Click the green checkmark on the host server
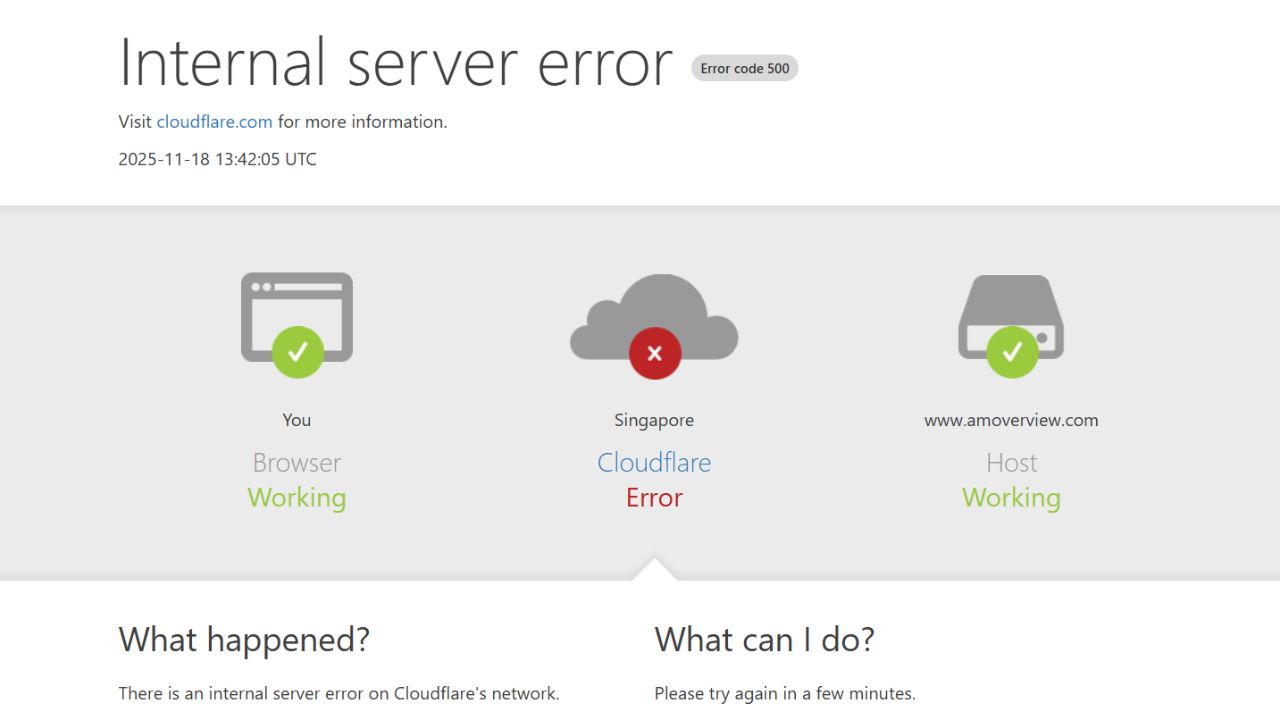1280x720 pixels. 1010,351
